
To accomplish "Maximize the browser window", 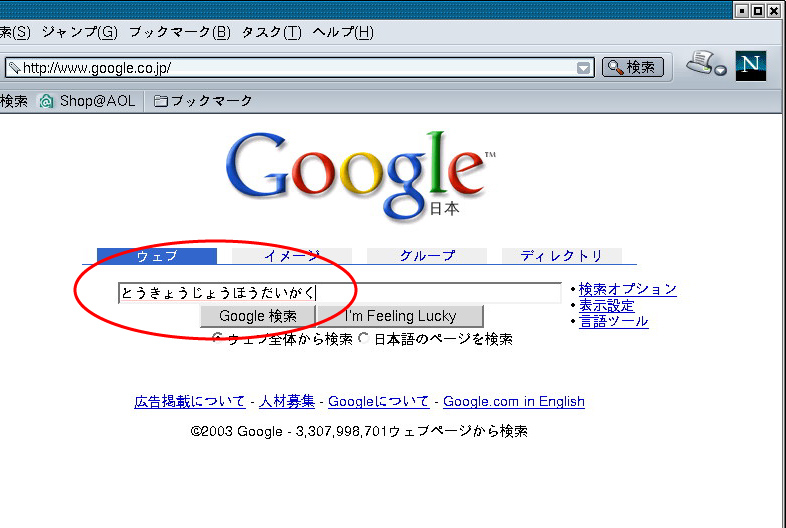I will pyautogui.click(x=758, y=11).
